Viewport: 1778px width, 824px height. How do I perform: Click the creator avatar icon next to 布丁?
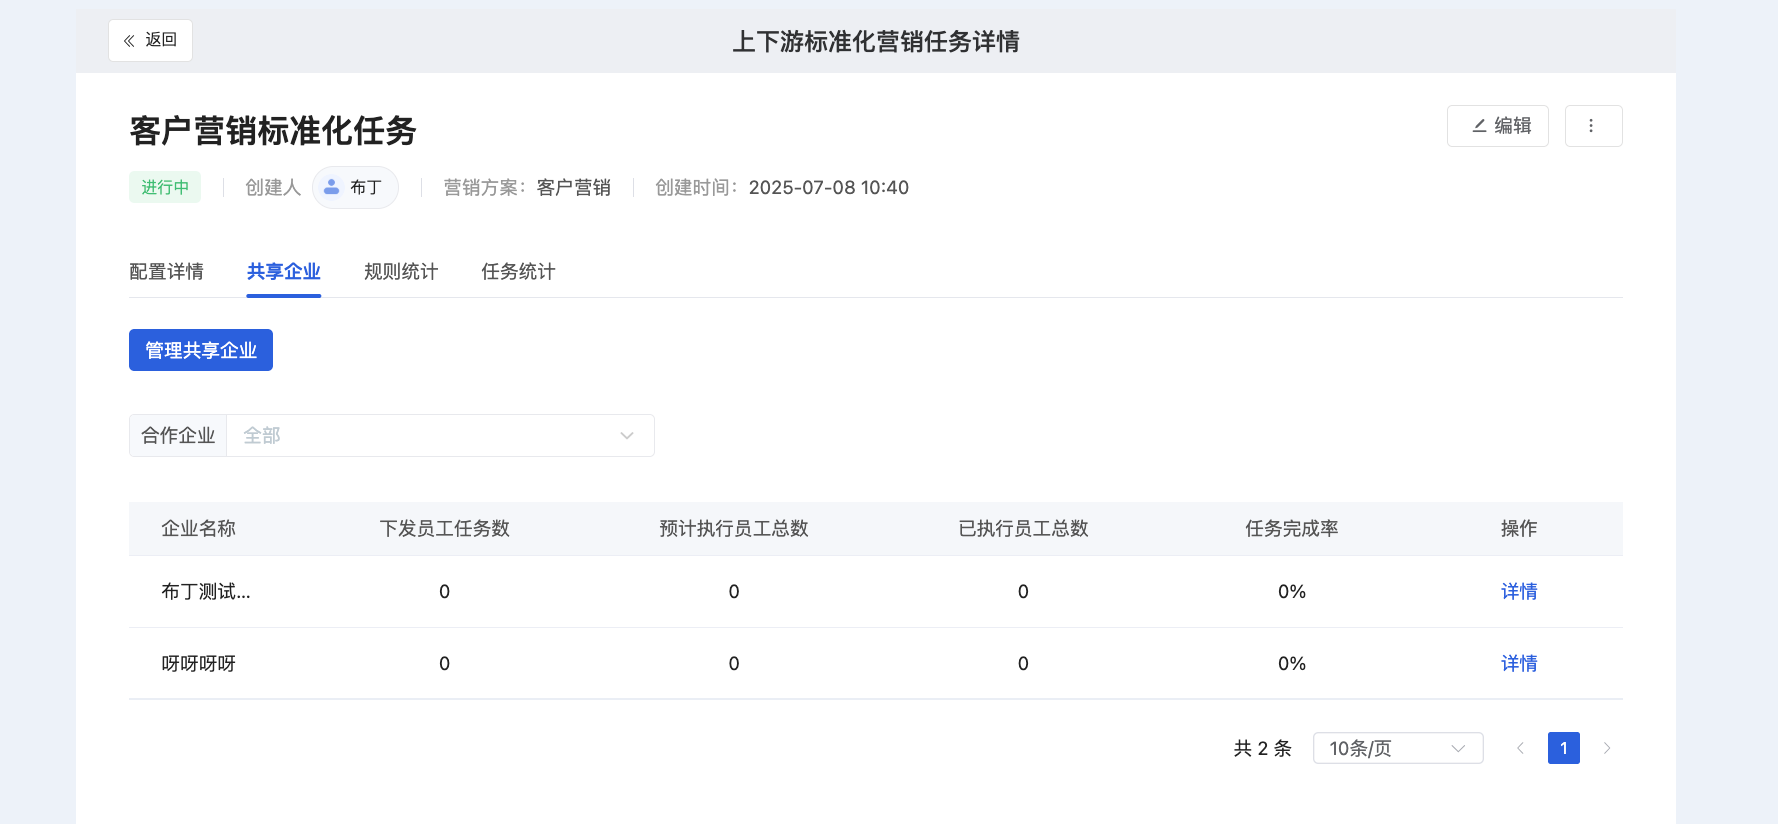coord(332,187)
